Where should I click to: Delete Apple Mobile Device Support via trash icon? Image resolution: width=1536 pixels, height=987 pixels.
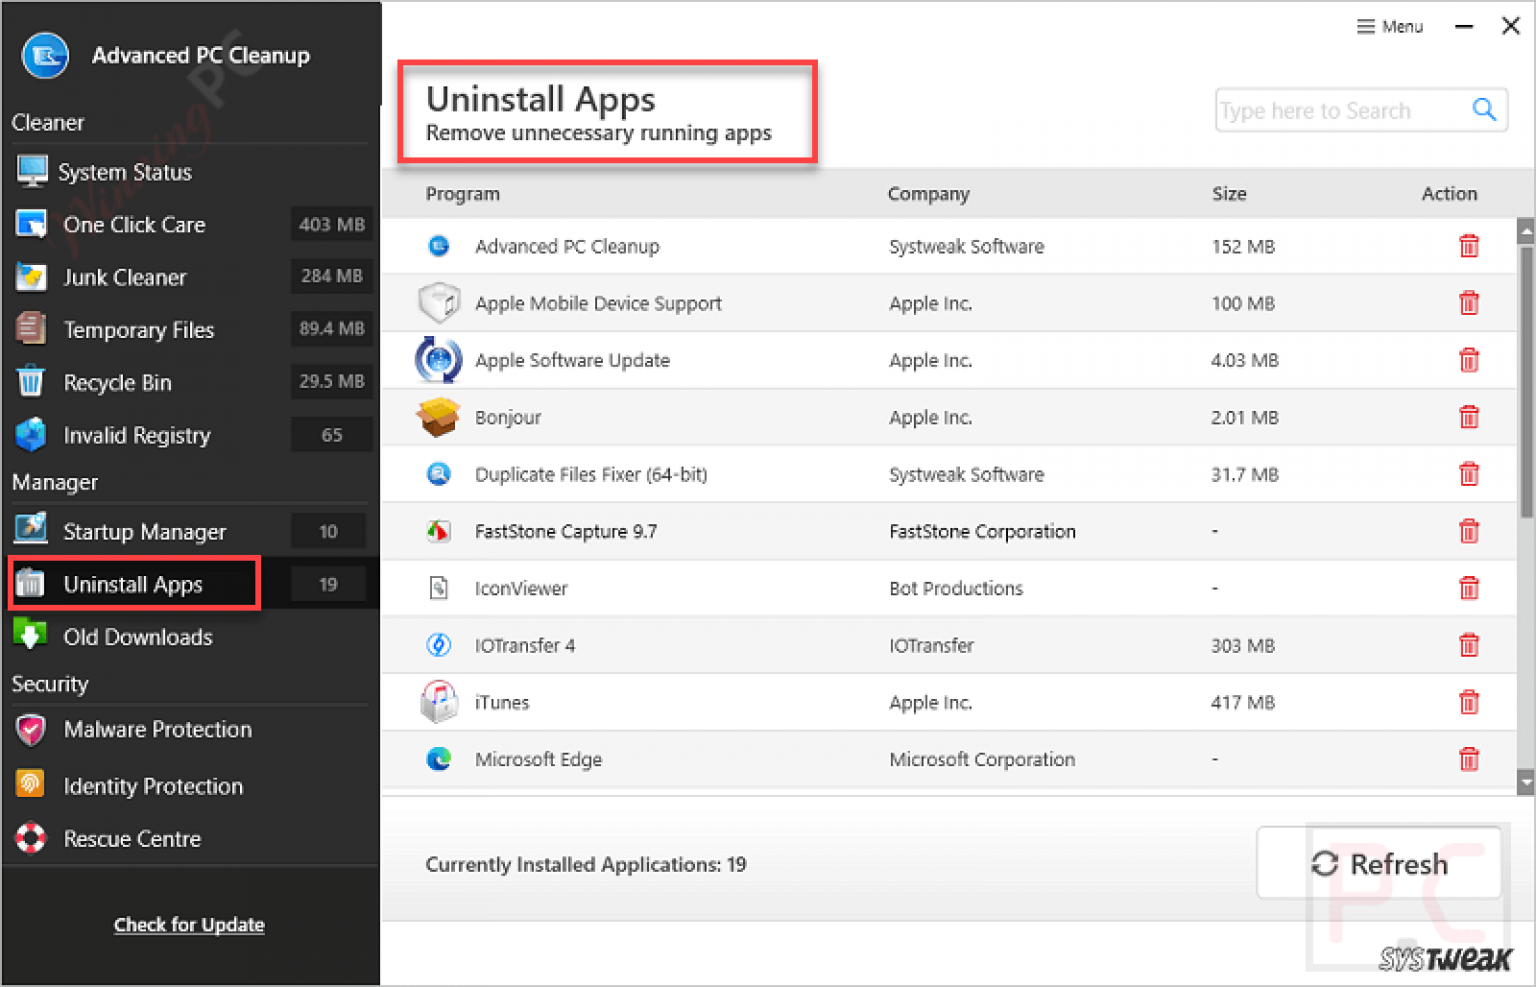[1468, 303]
